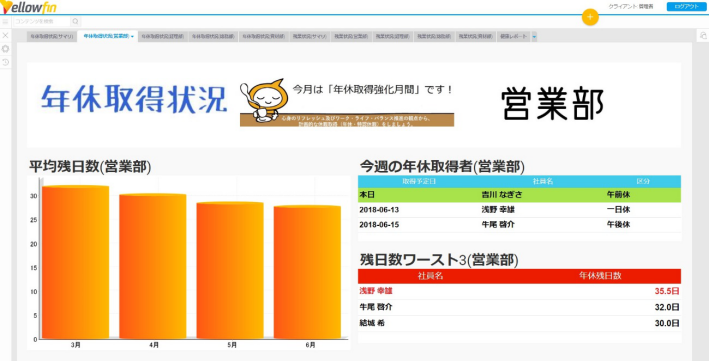Click the クライアント label in header
Image resolution: width=709 pixels, height=362 pixels.
click(622, 7)
